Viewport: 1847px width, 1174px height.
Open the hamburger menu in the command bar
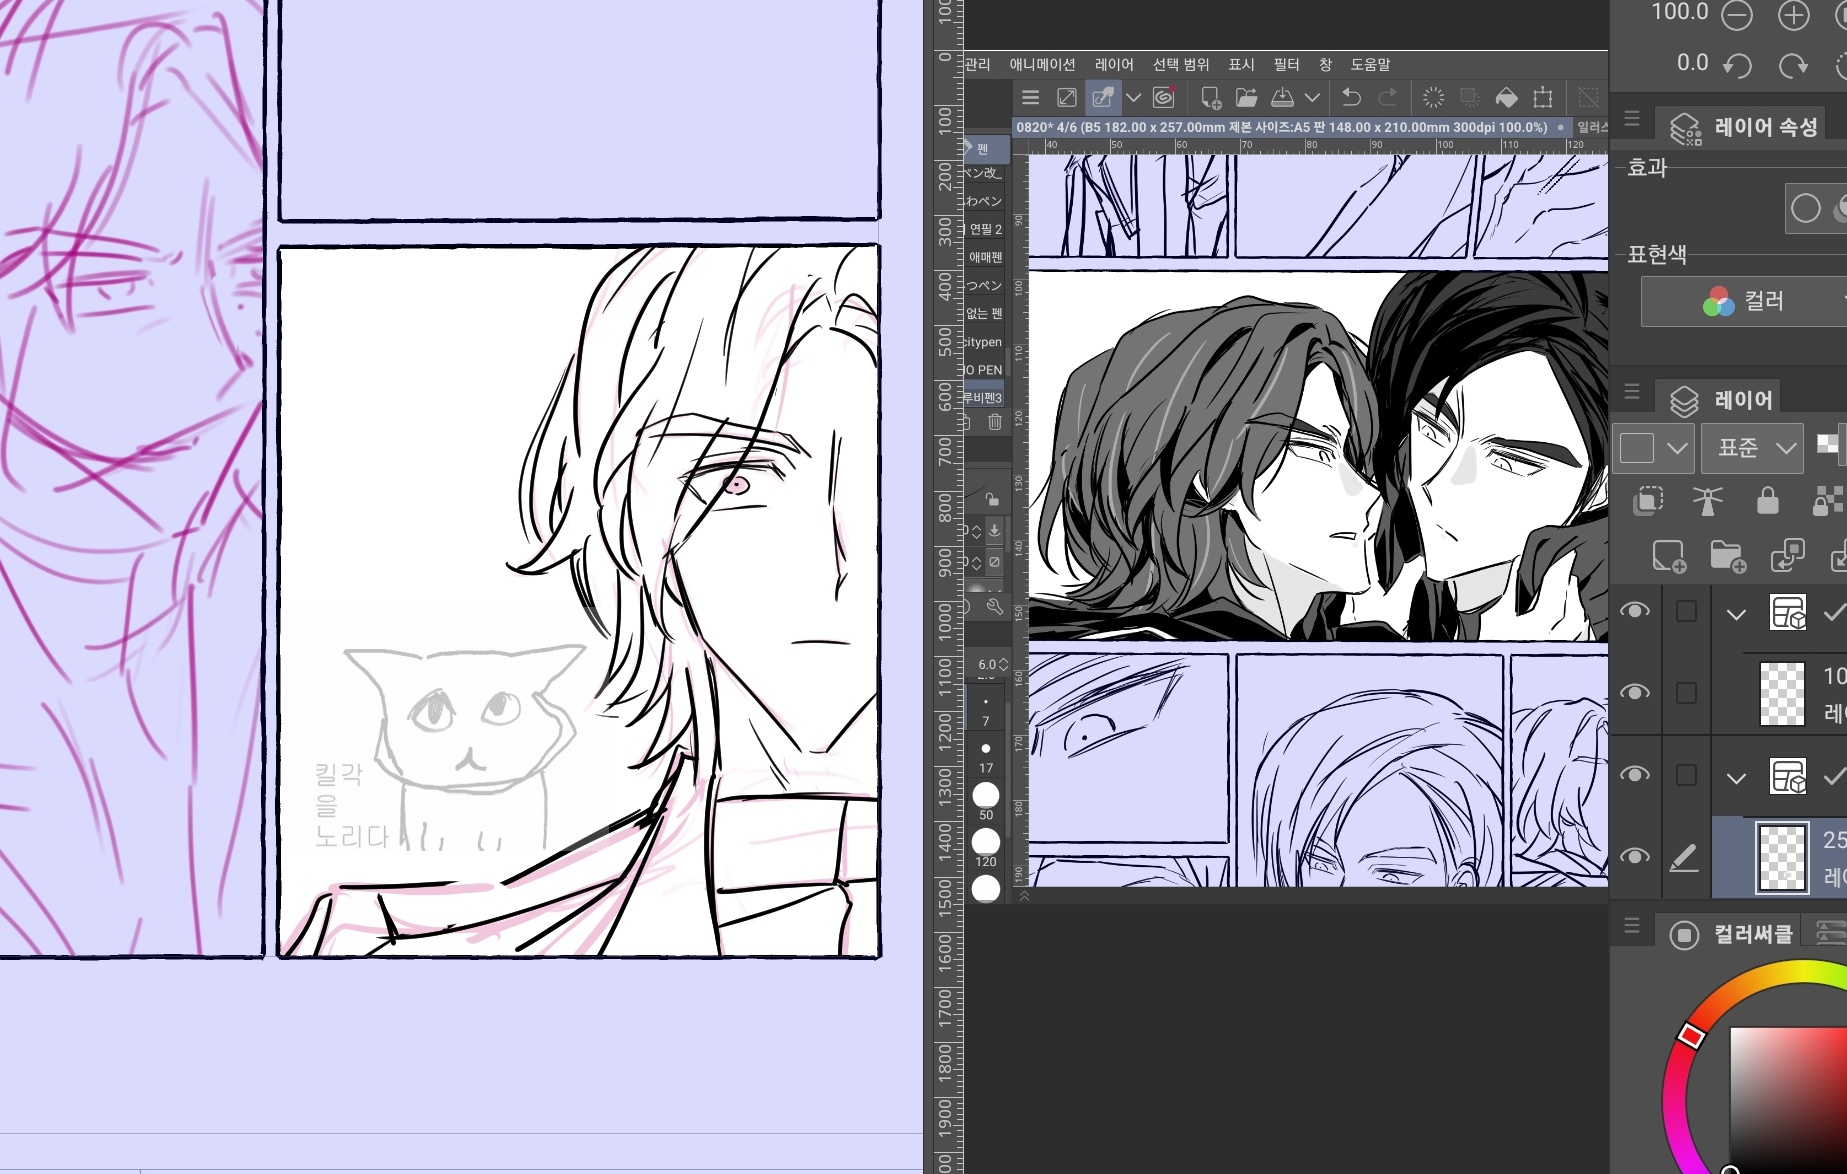pos(1030,97)
